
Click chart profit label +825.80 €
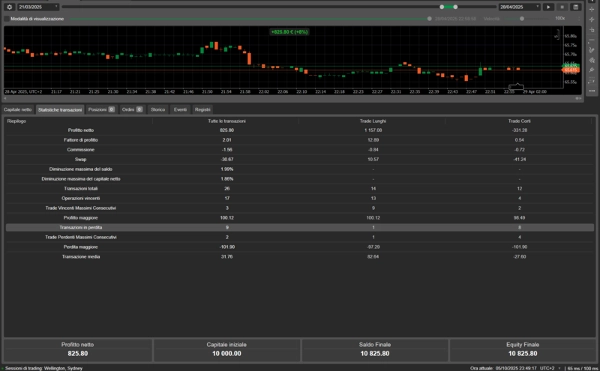(289, 32)
